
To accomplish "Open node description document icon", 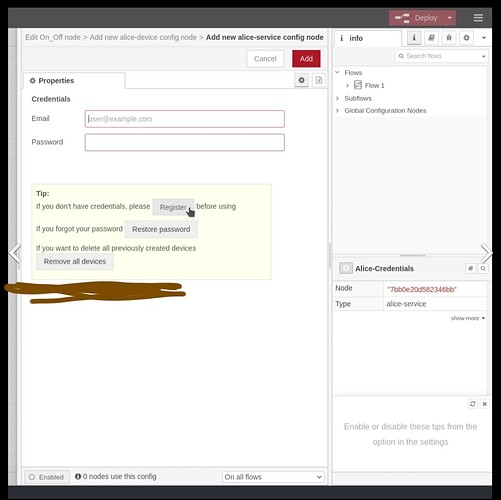I will click(319, 80).
